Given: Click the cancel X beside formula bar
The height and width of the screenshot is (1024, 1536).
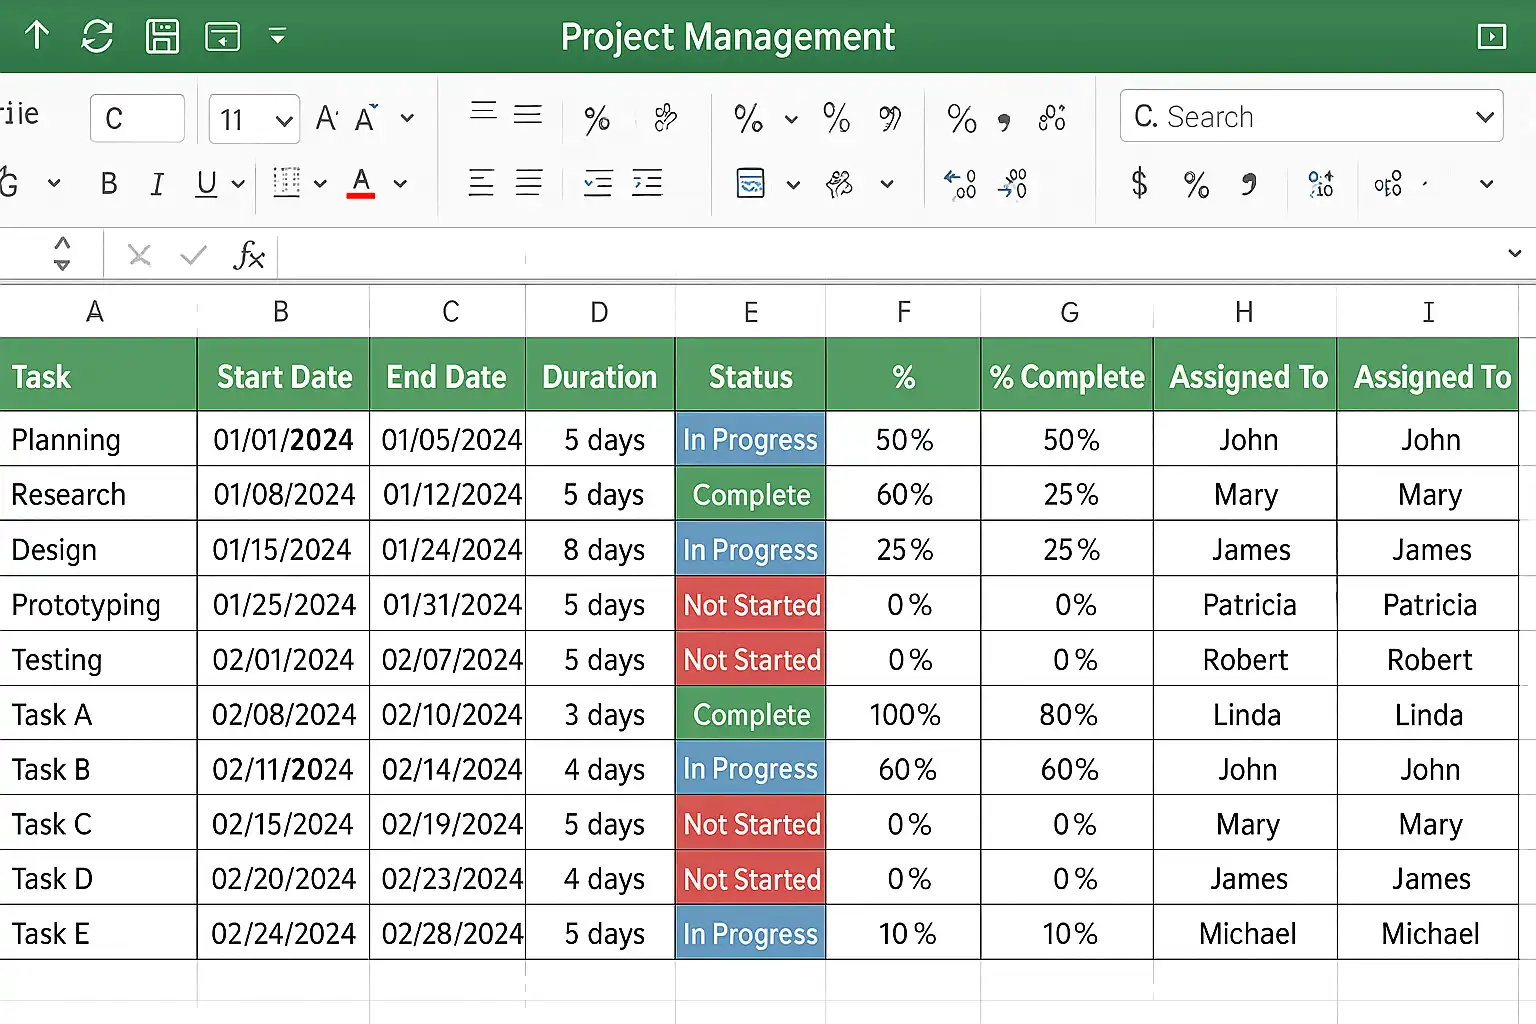Looking at the screenshot, I should pos(140,256).
